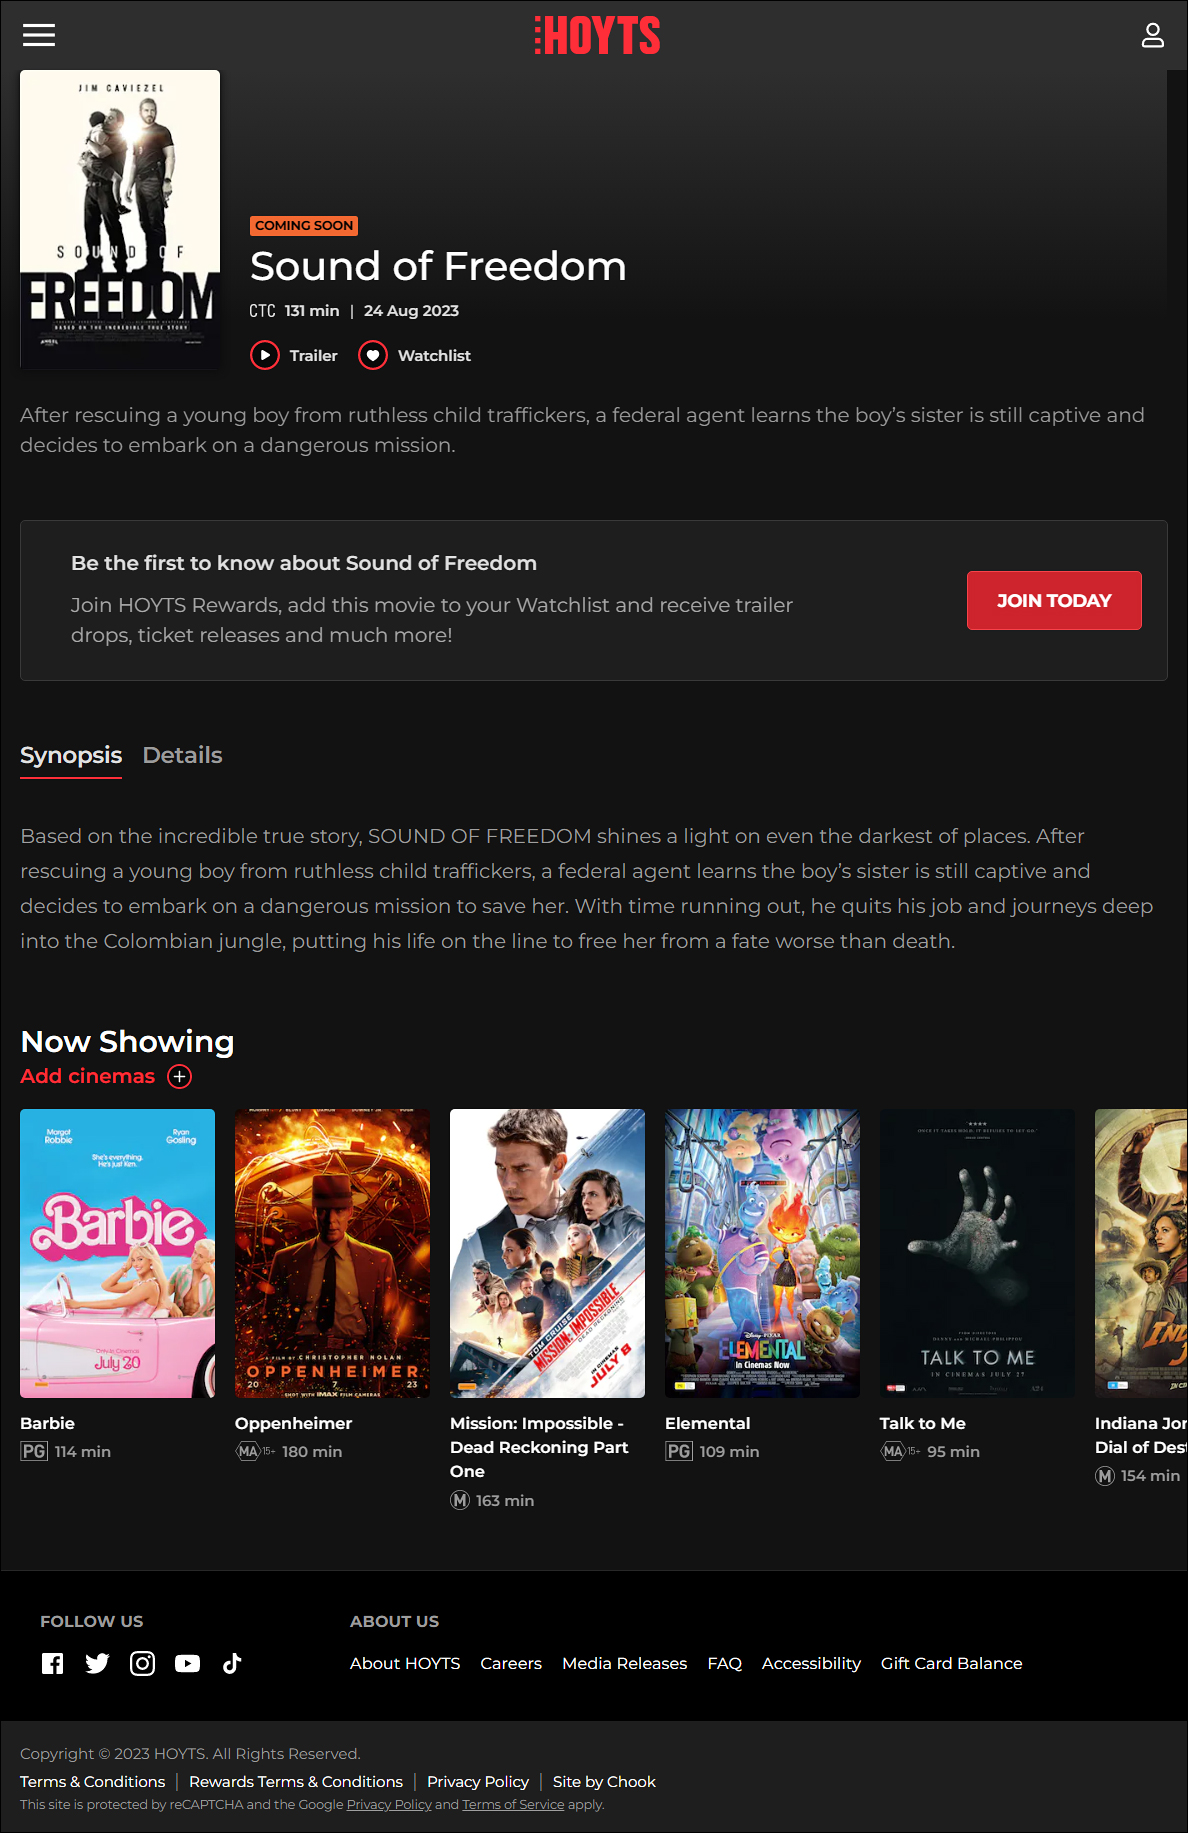Open the Talk to Me poster
Image resolution: width=1188 pixels, height=1833 pixels.
coord(977,1253)
